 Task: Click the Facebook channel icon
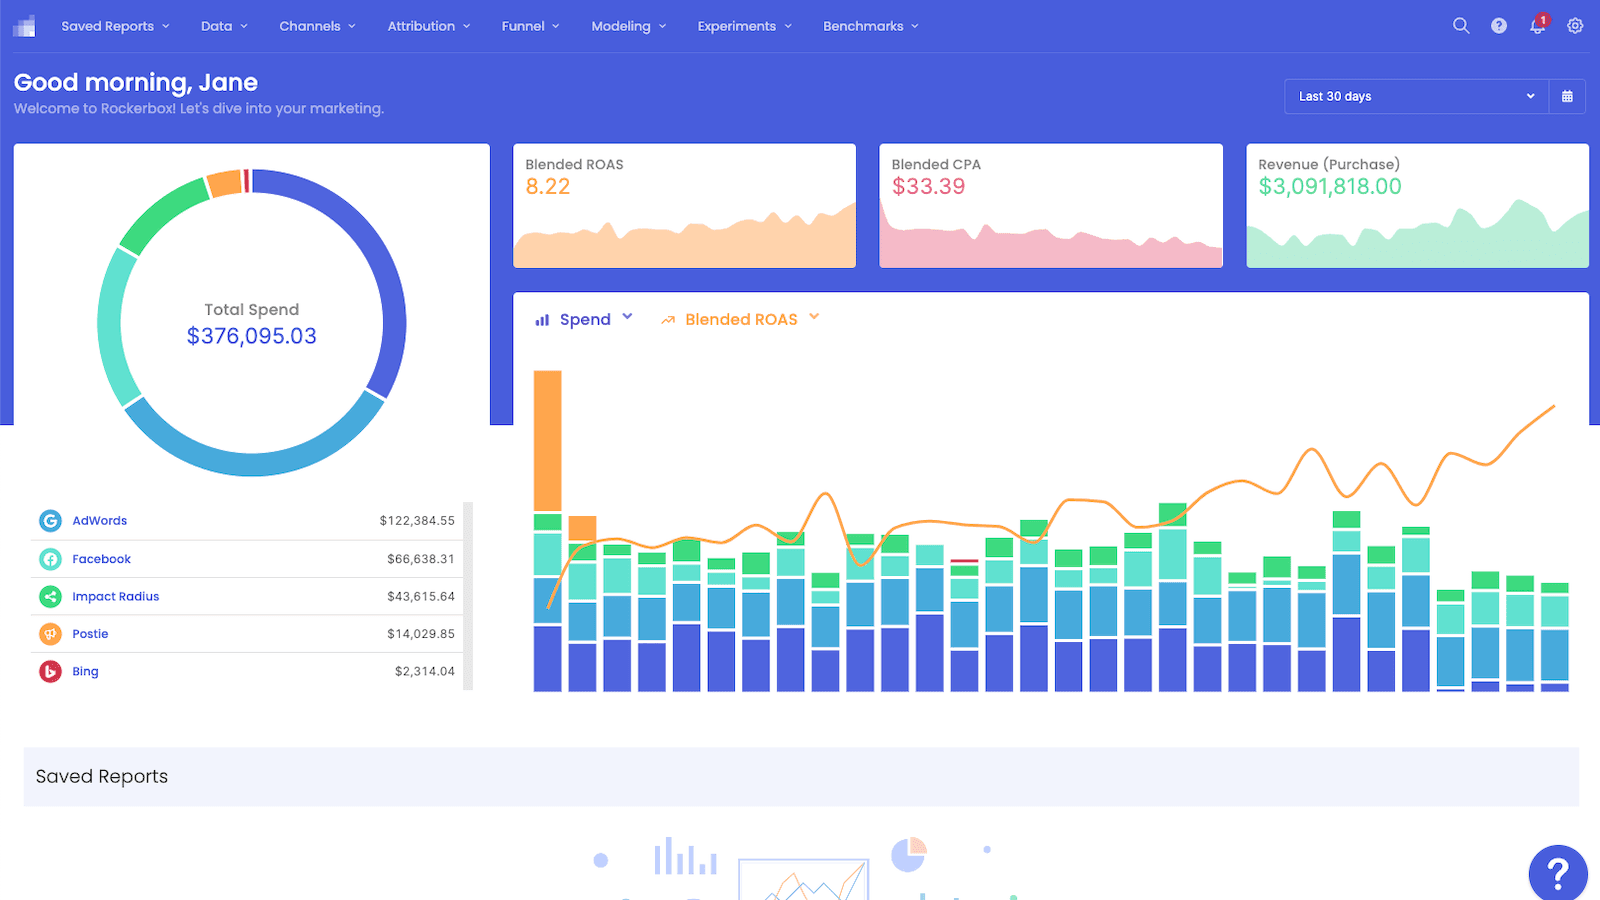pos(50,559)
